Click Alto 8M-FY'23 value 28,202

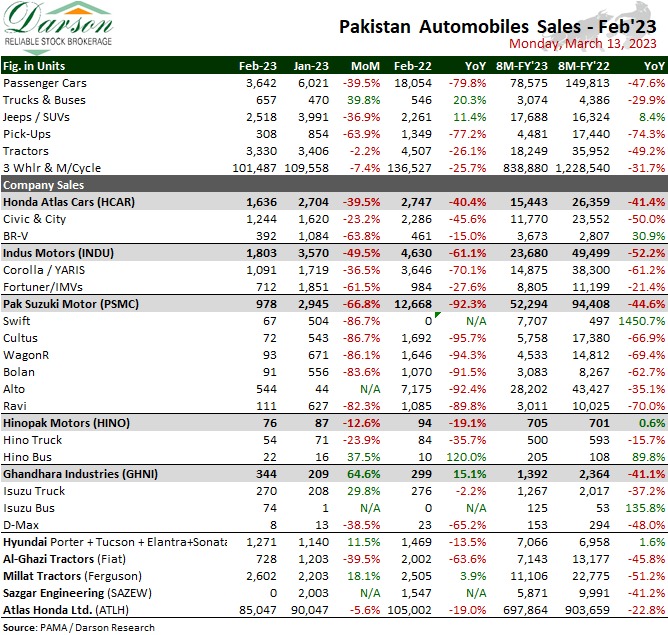coord(529,389)
